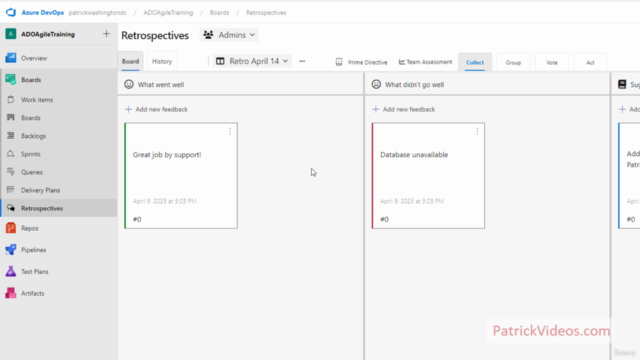640x360 pixels.
Task: Click the Retrospectives page title
Action: coord(155,36)
